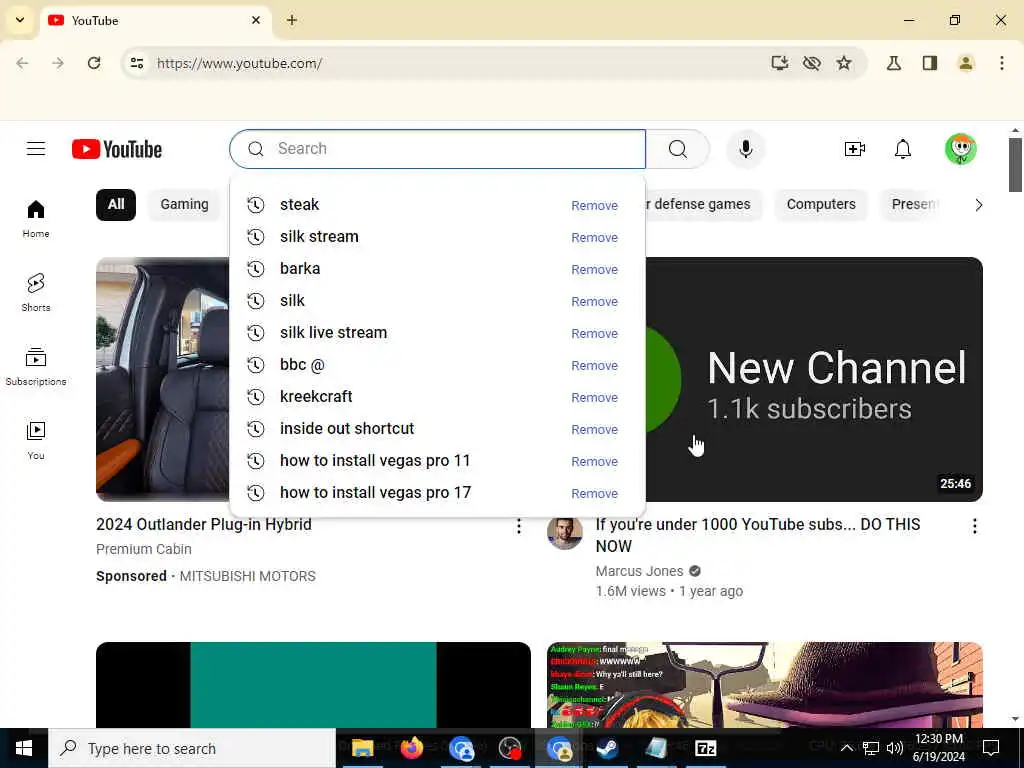Open a new browser tab
Image resolution: width=1024 pixels, height=768 pixels.
coord(292,20)
